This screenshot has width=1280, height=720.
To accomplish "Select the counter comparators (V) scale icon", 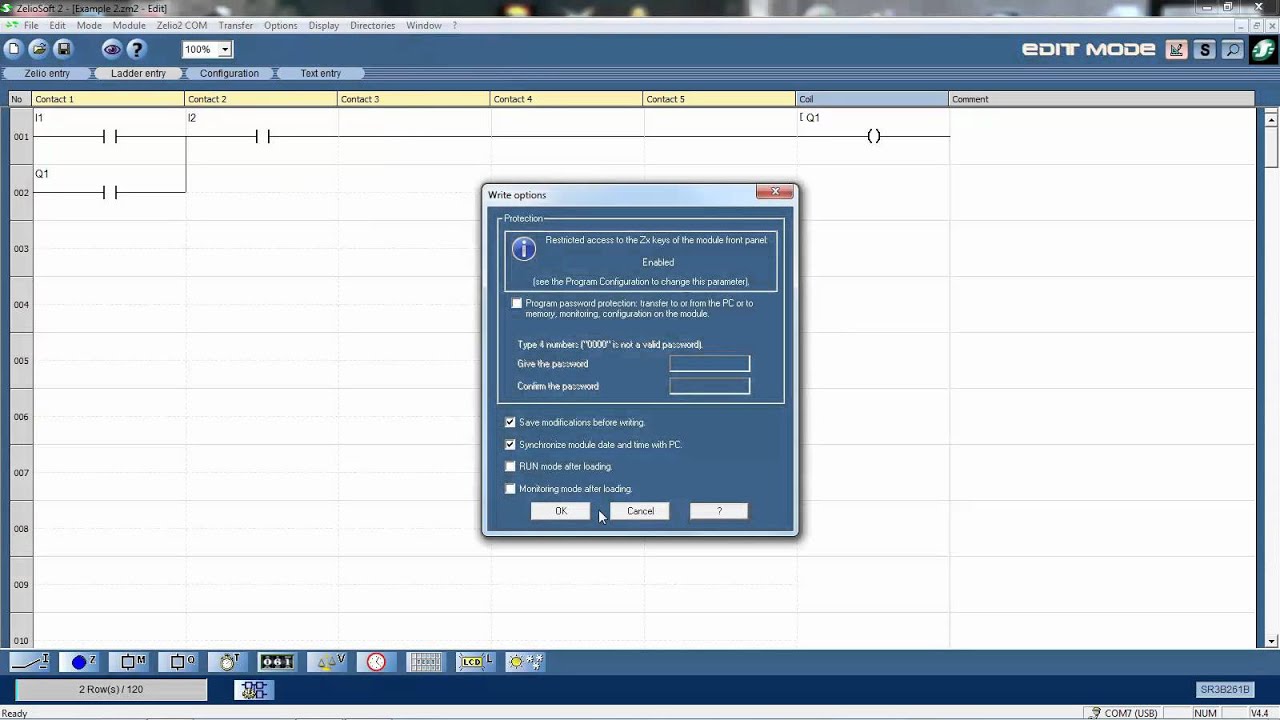I will click(326, 661).
